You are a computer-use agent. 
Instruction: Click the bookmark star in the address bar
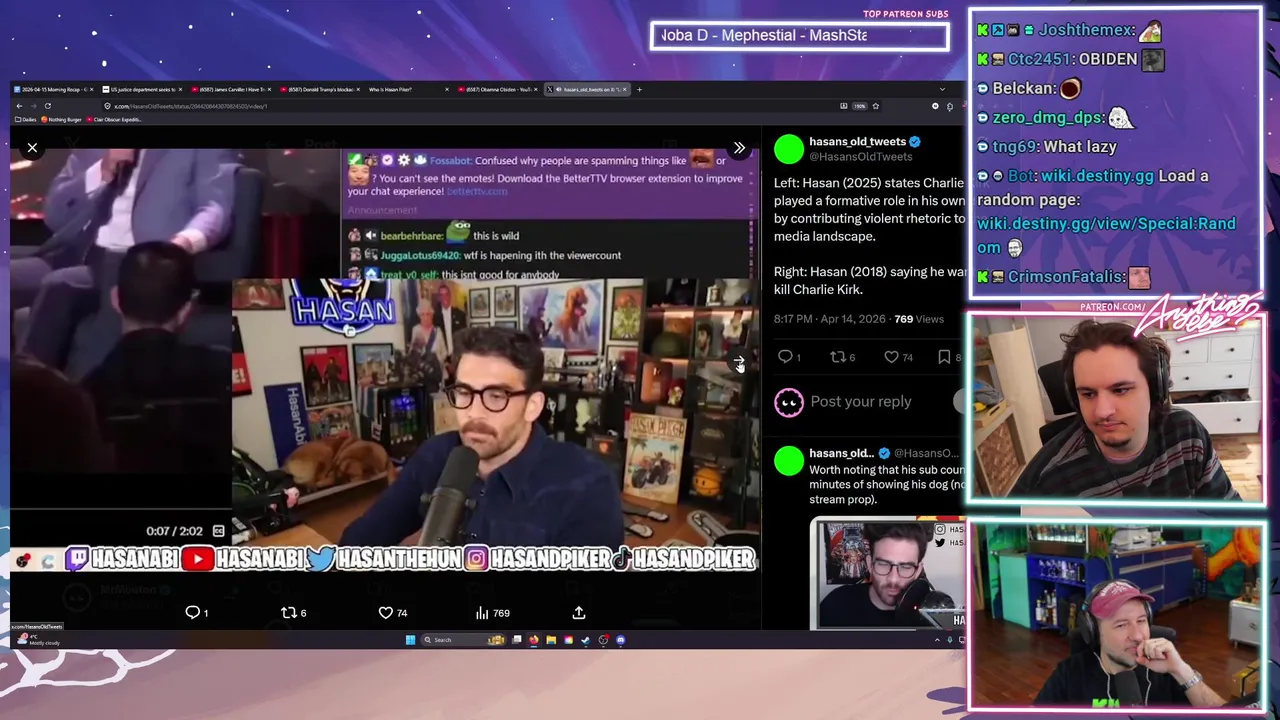pos(875,106)
